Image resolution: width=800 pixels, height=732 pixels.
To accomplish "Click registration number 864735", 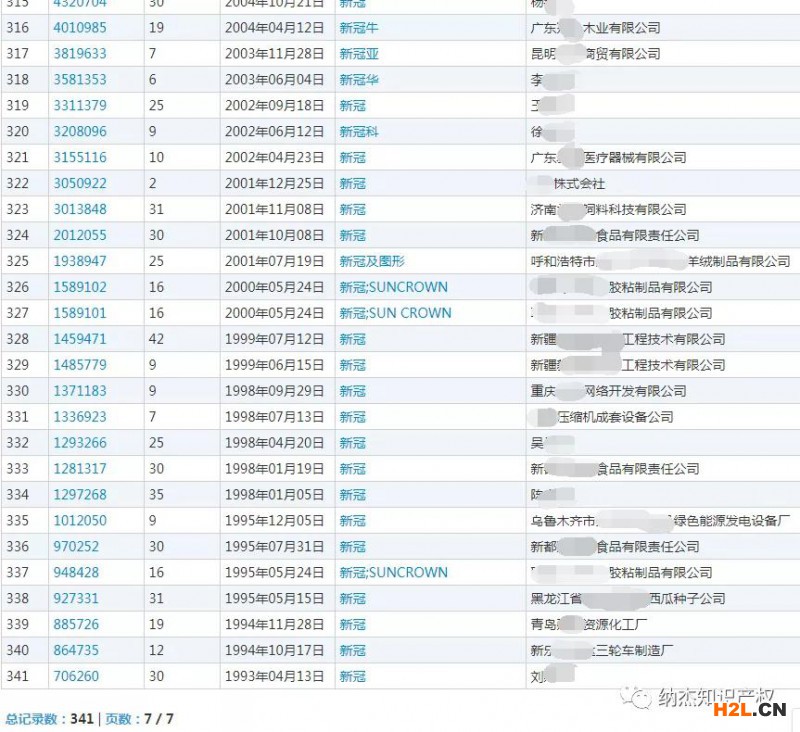I will [x=76, y=651].
